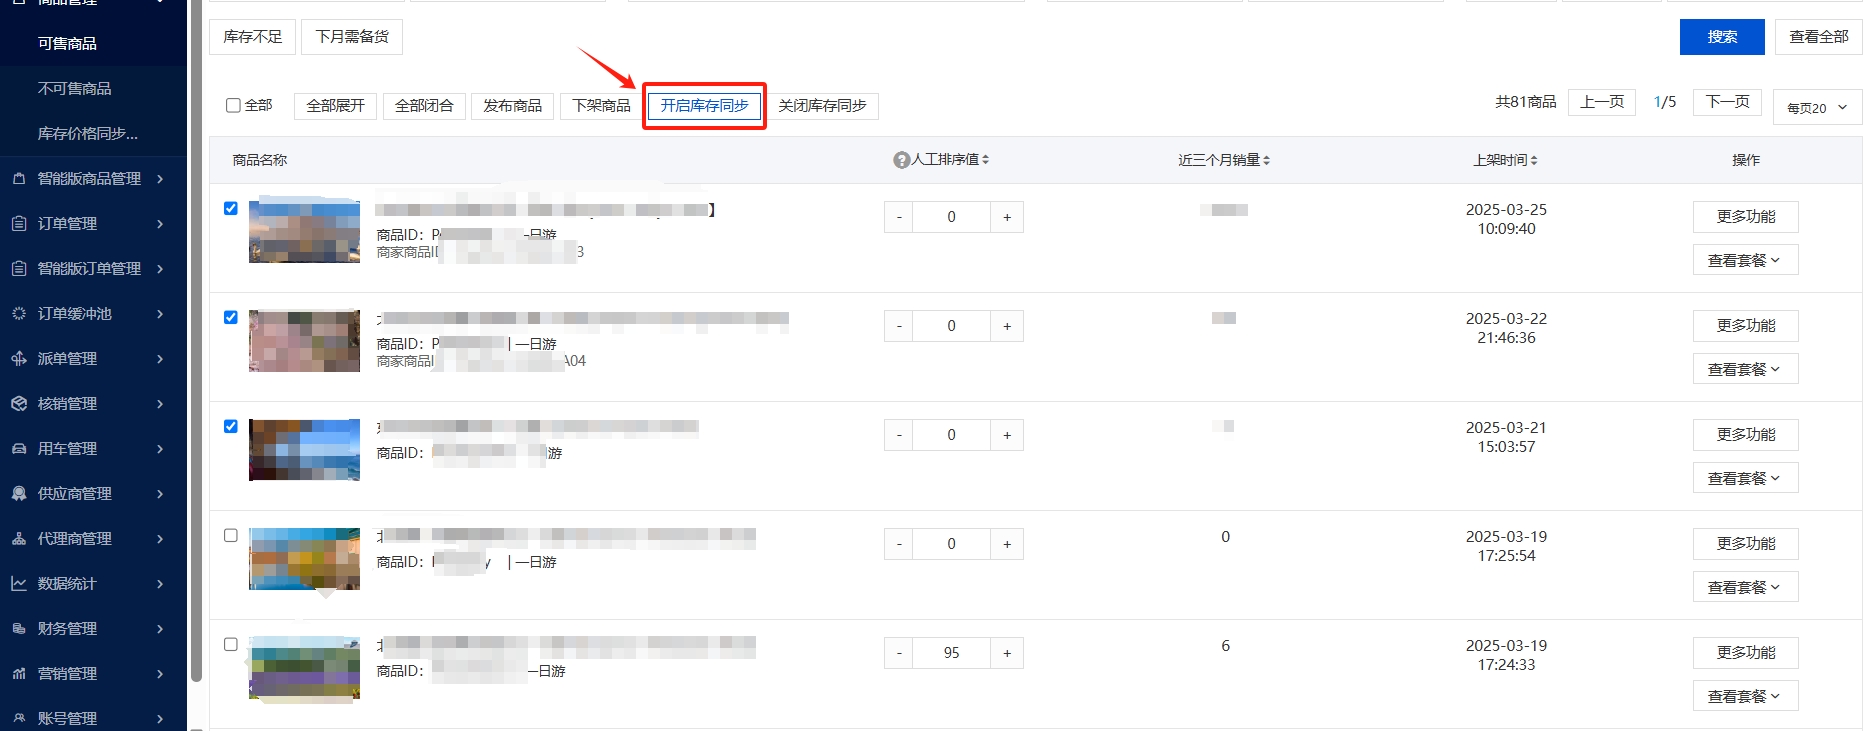1866x731 pixels.
Task: Click the data statistics chart icon
Action: coord(19,584)
